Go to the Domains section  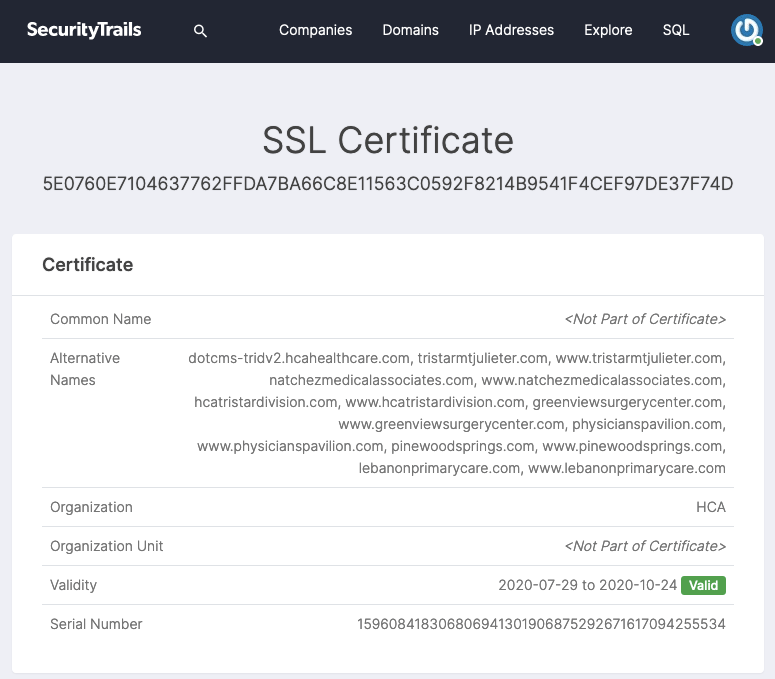pyautogui.click(x=410, y=30)
